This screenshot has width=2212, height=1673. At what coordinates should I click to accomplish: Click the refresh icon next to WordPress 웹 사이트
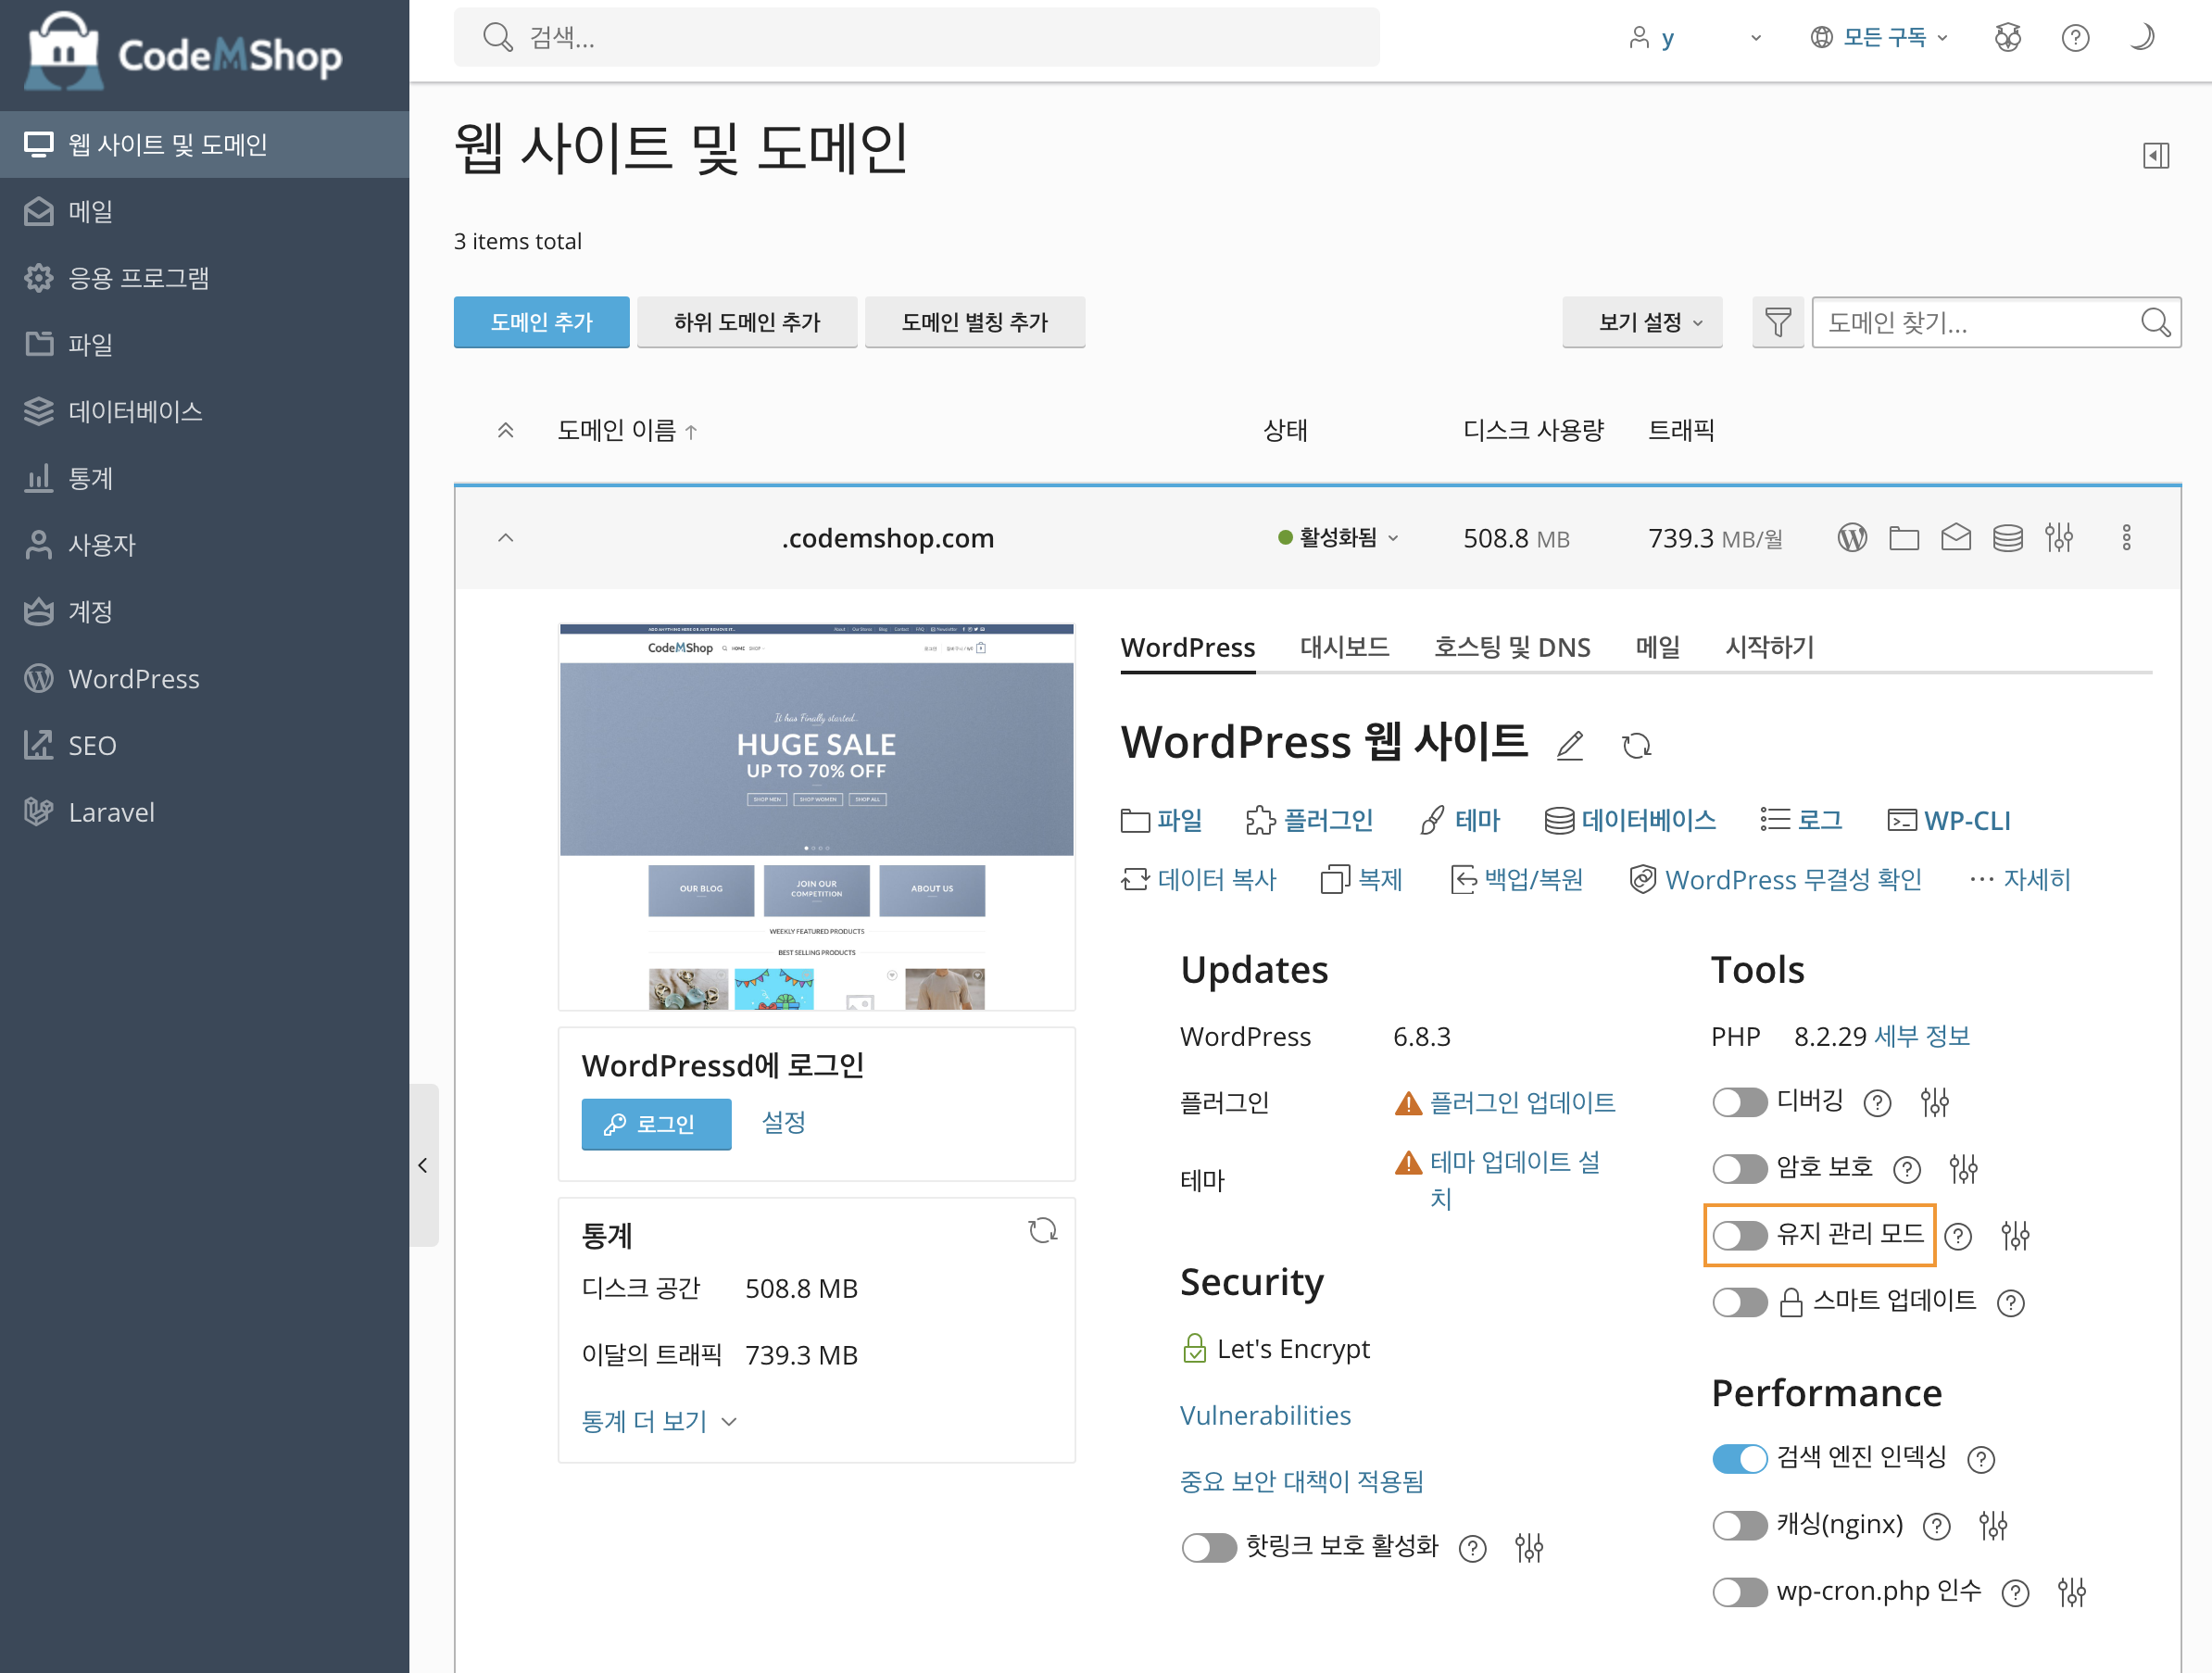pos(1636,746)
